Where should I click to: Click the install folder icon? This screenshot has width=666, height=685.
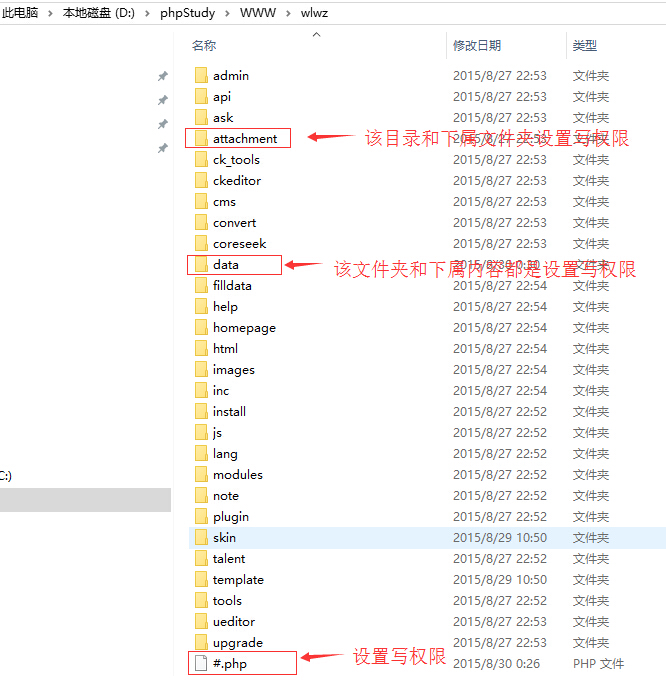201,412
